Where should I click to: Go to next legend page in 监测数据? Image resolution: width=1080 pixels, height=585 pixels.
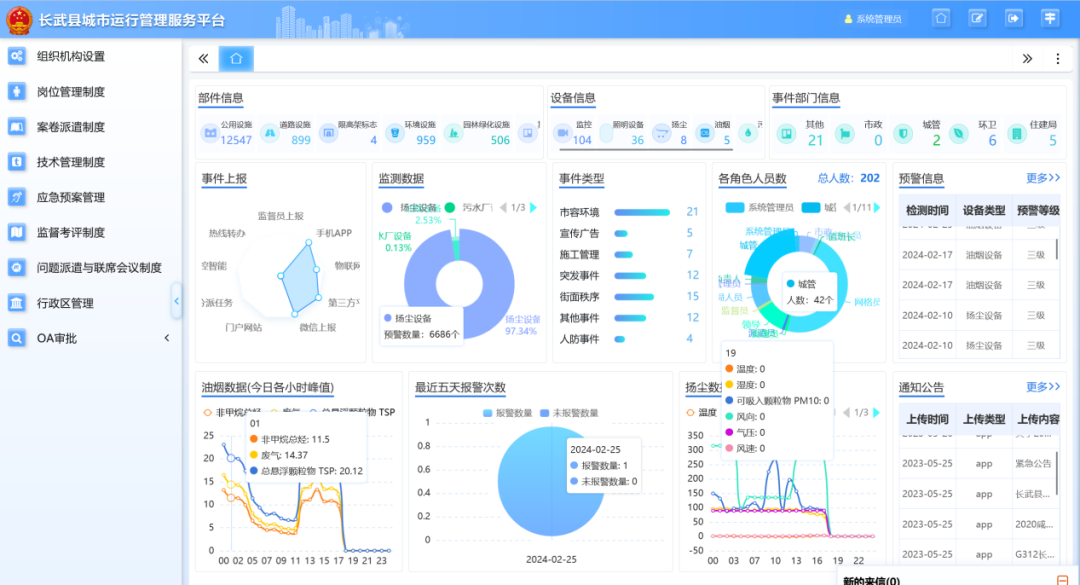pyautogui.click(x=532, y=208)
